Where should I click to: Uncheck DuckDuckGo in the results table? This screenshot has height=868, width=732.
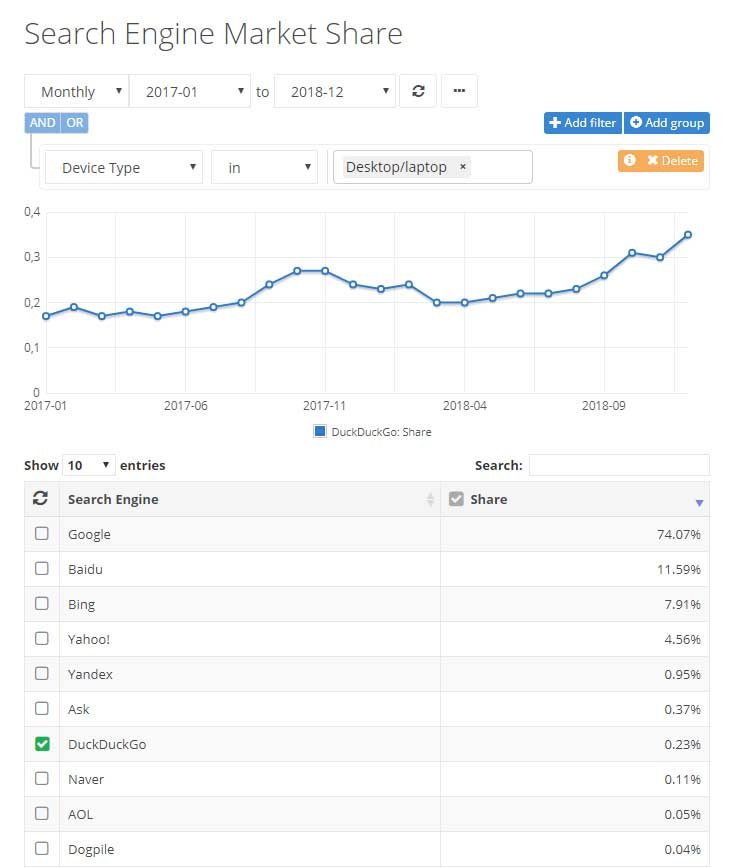point(41,744)
